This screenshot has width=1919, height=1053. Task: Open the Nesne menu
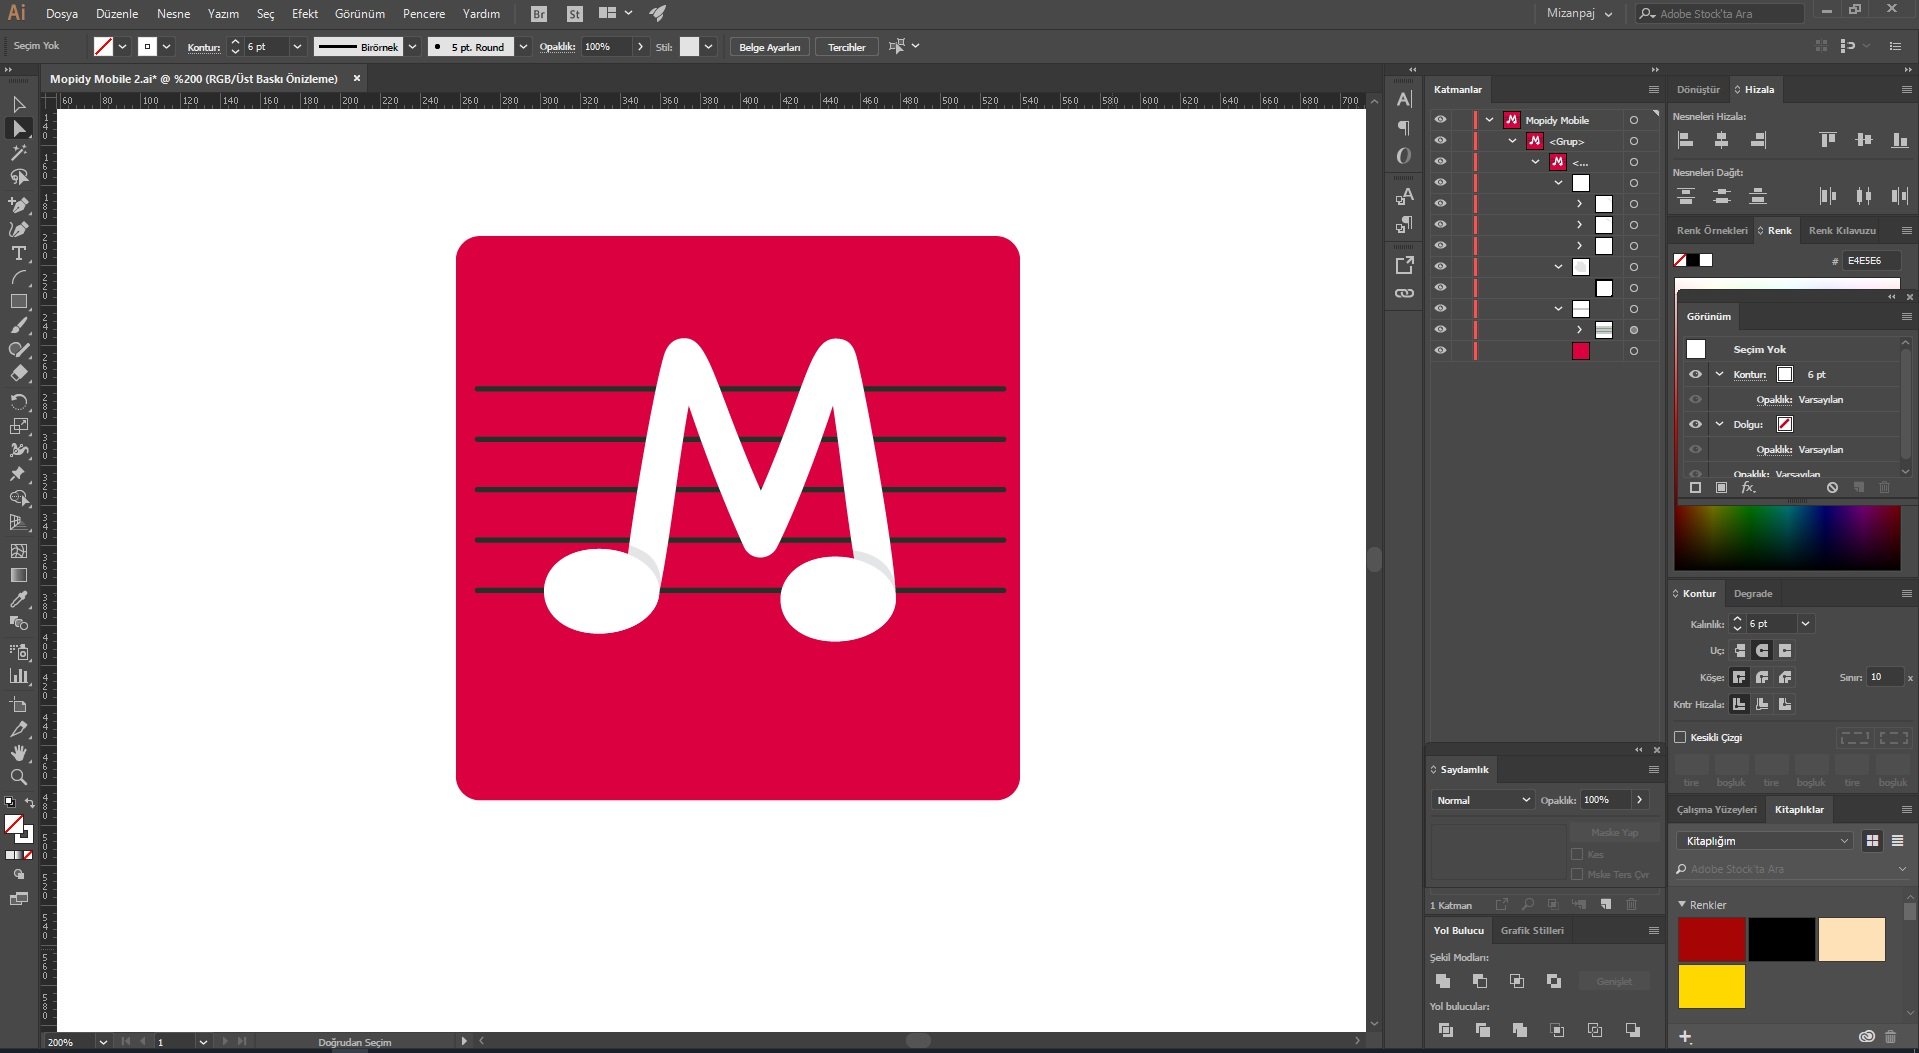[173, 14]
